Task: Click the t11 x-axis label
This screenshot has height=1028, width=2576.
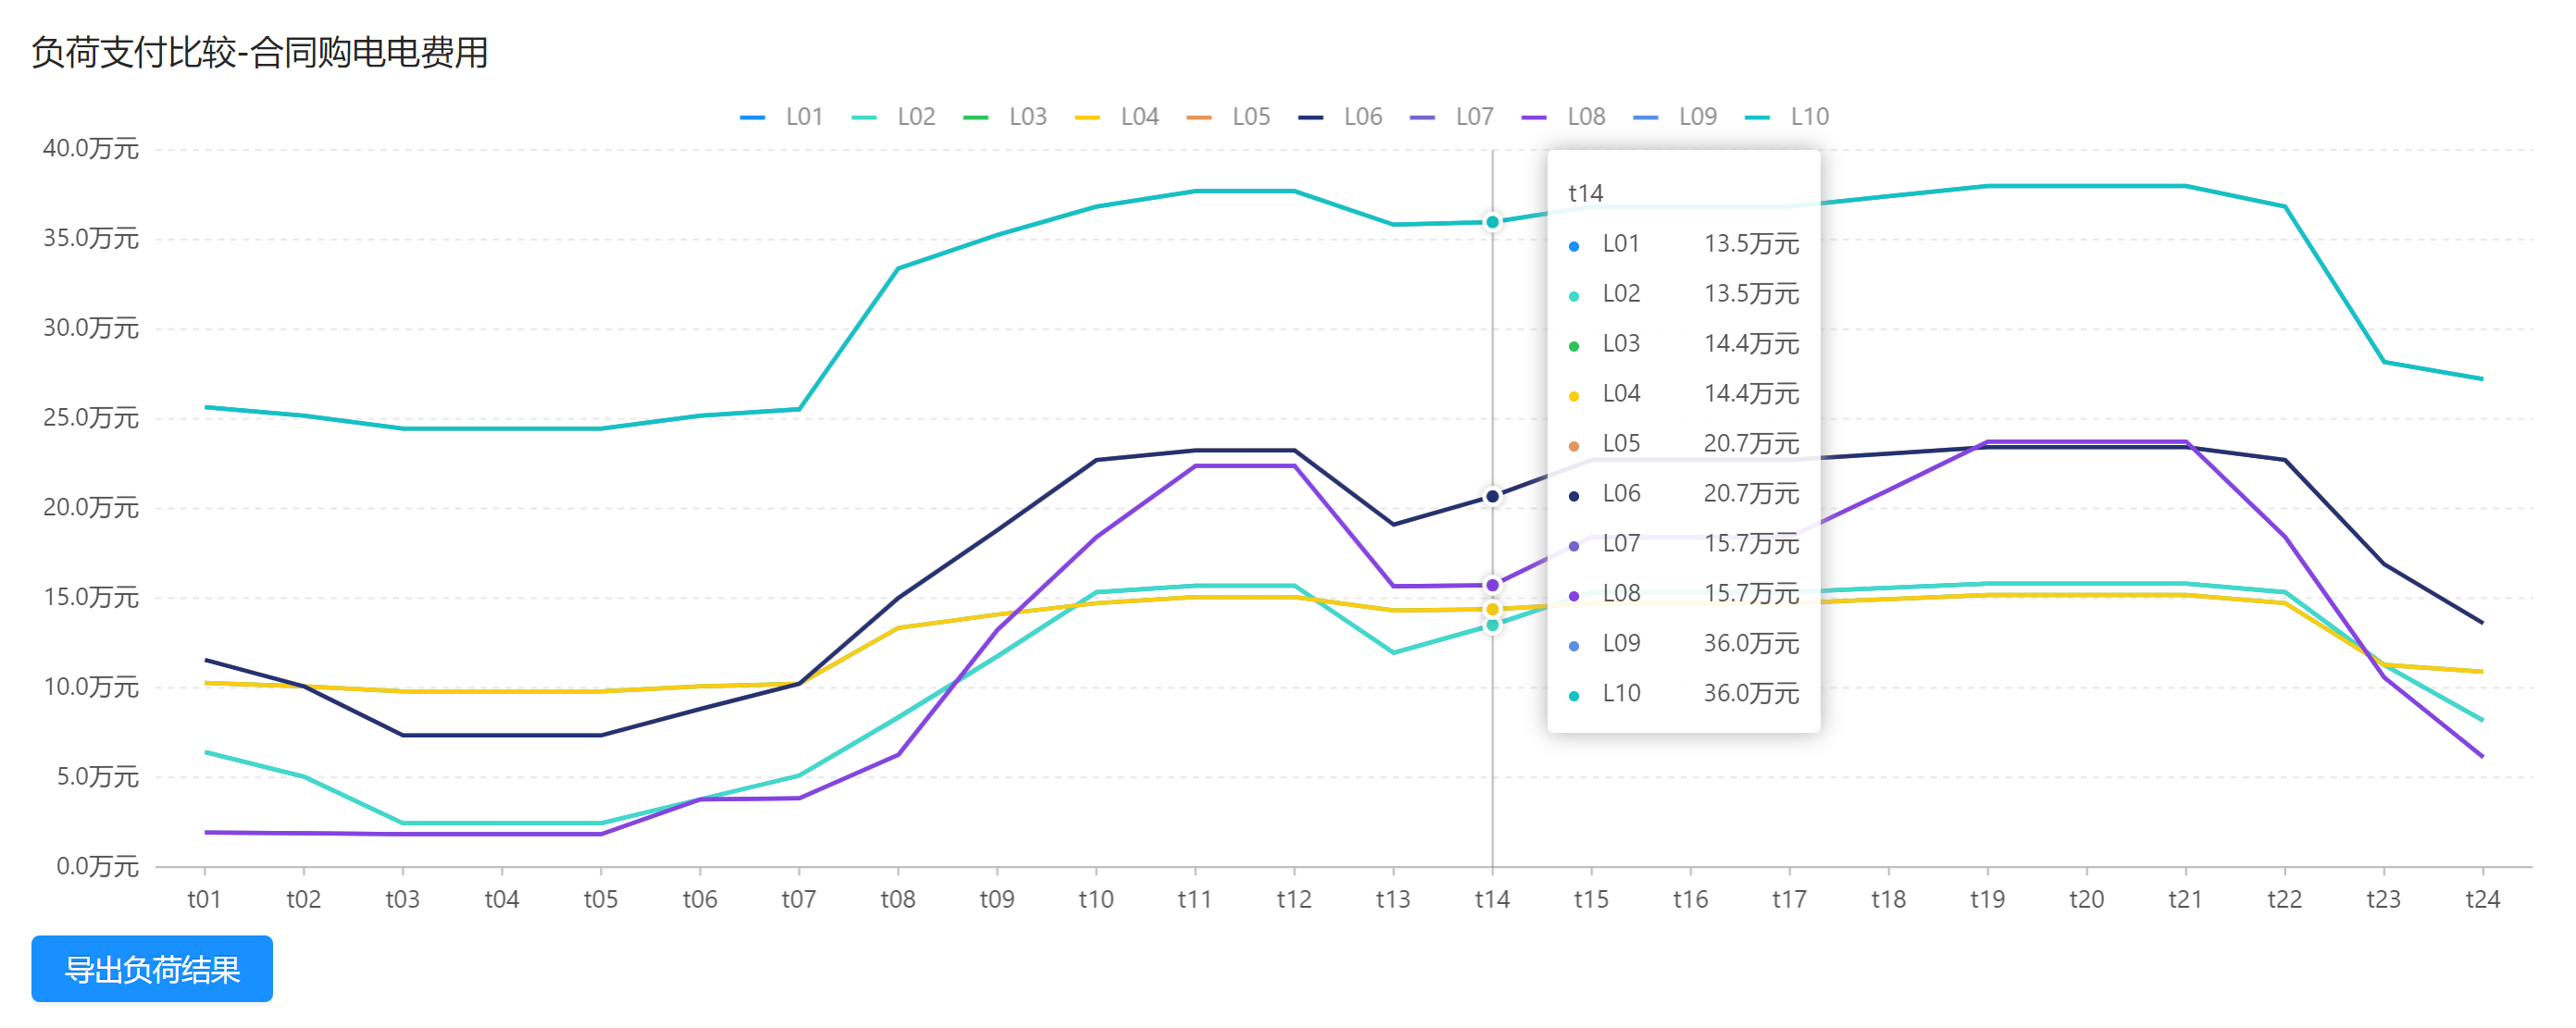Action: (x=1195, y=899)
